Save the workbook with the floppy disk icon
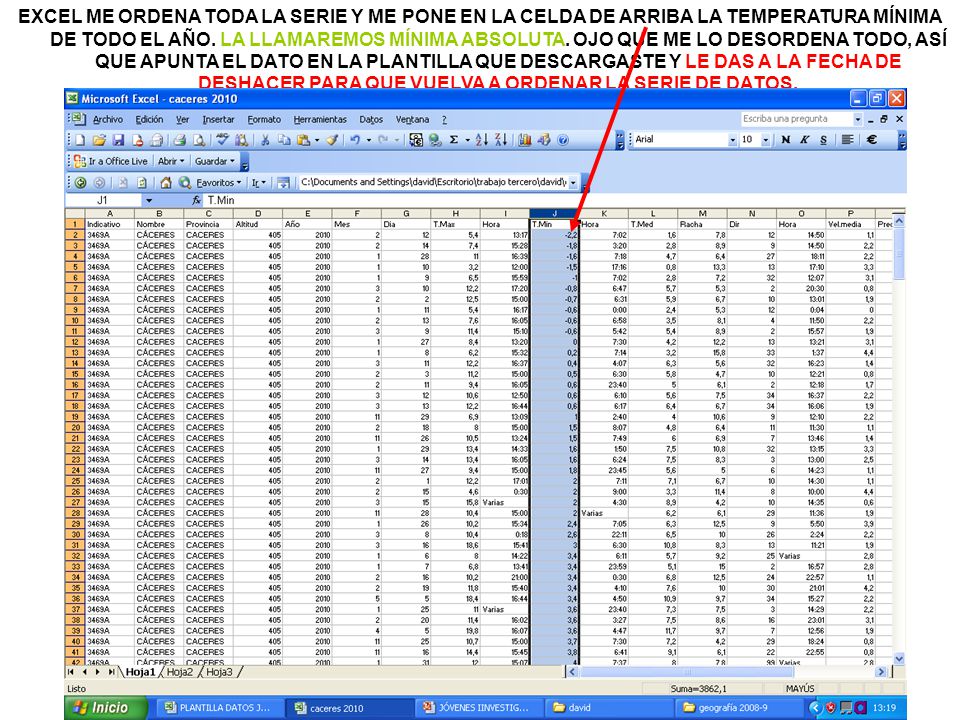Screen dimensions: 960x720 118,140
